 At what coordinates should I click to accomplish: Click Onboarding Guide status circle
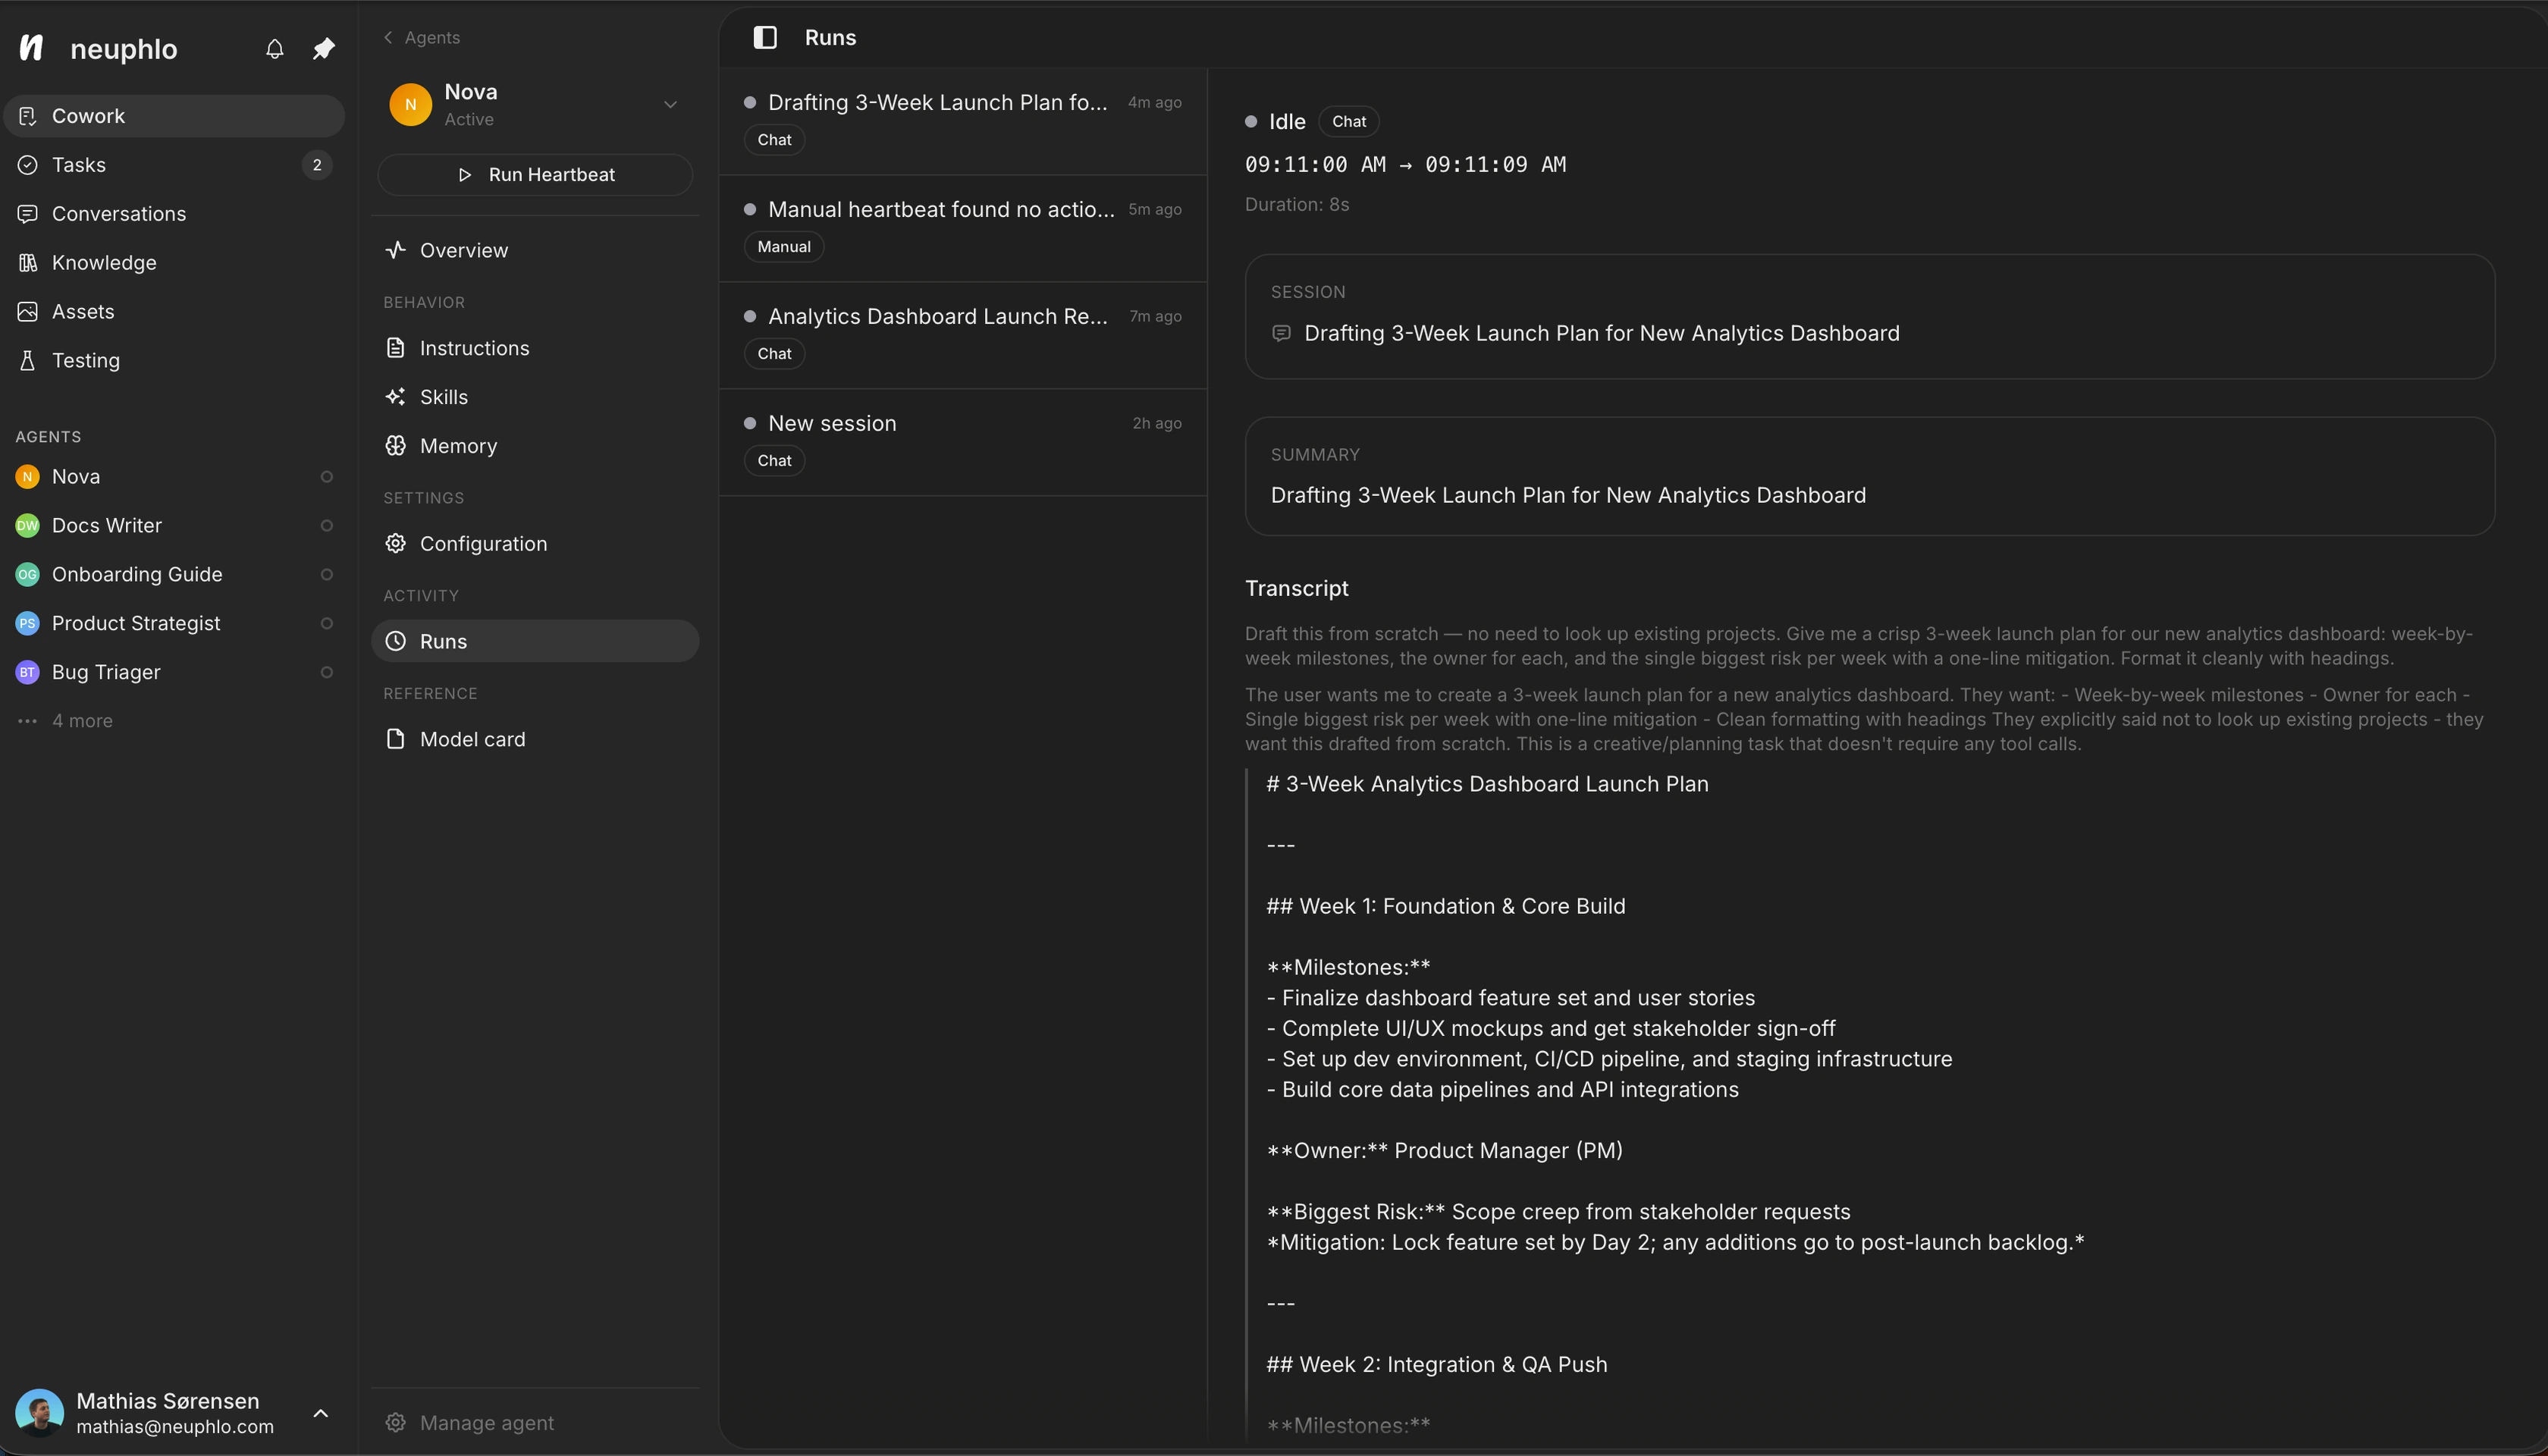click(326, 575)
